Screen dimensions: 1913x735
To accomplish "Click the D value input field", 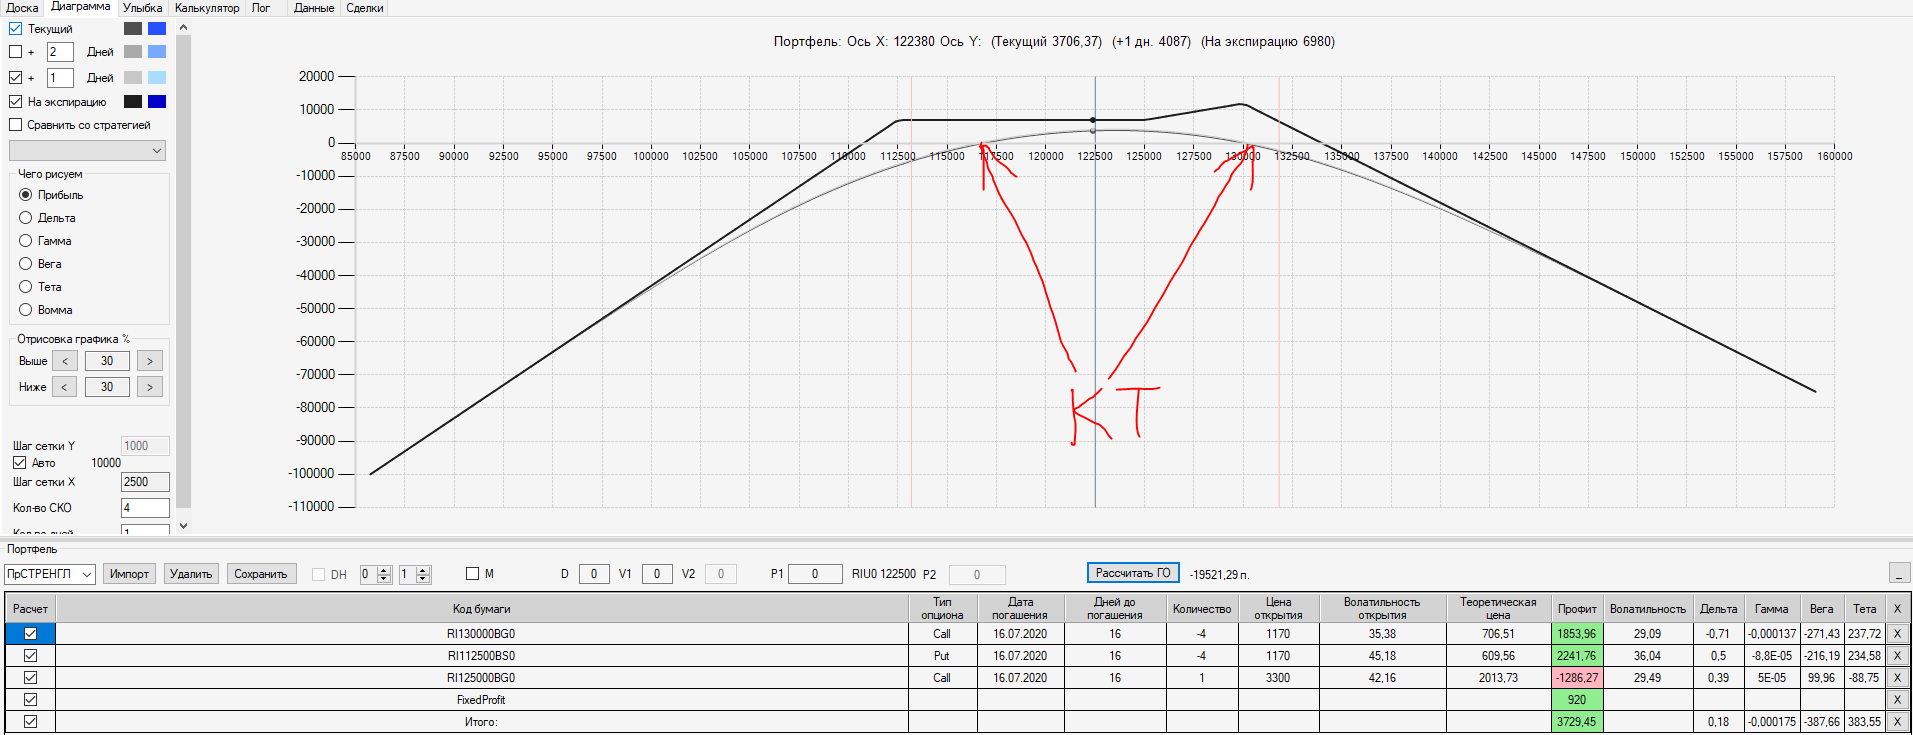I will (x=594, y=574).
